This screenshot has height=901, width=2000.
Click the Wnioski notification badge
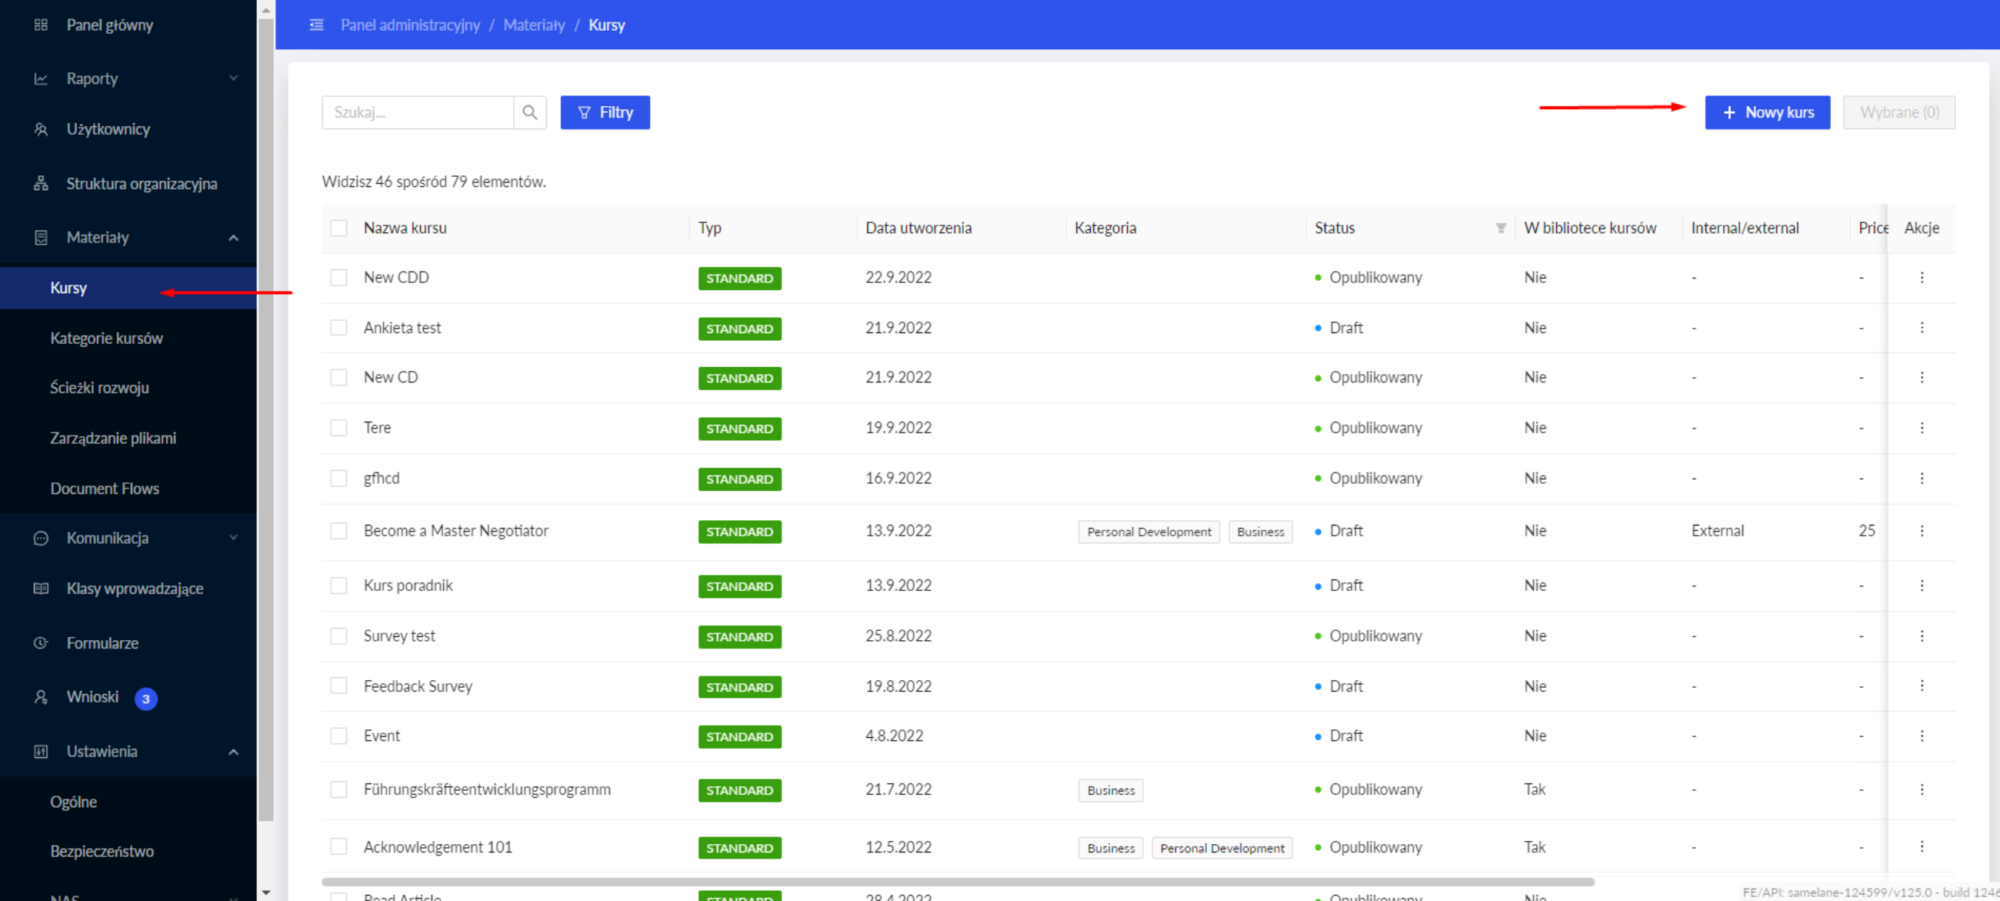[146, 699]
